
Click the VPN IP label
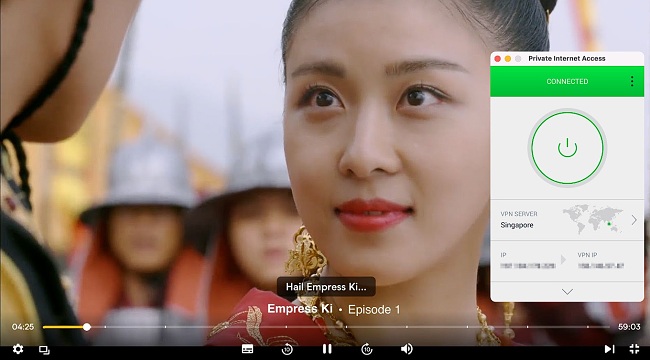(587, 255)
